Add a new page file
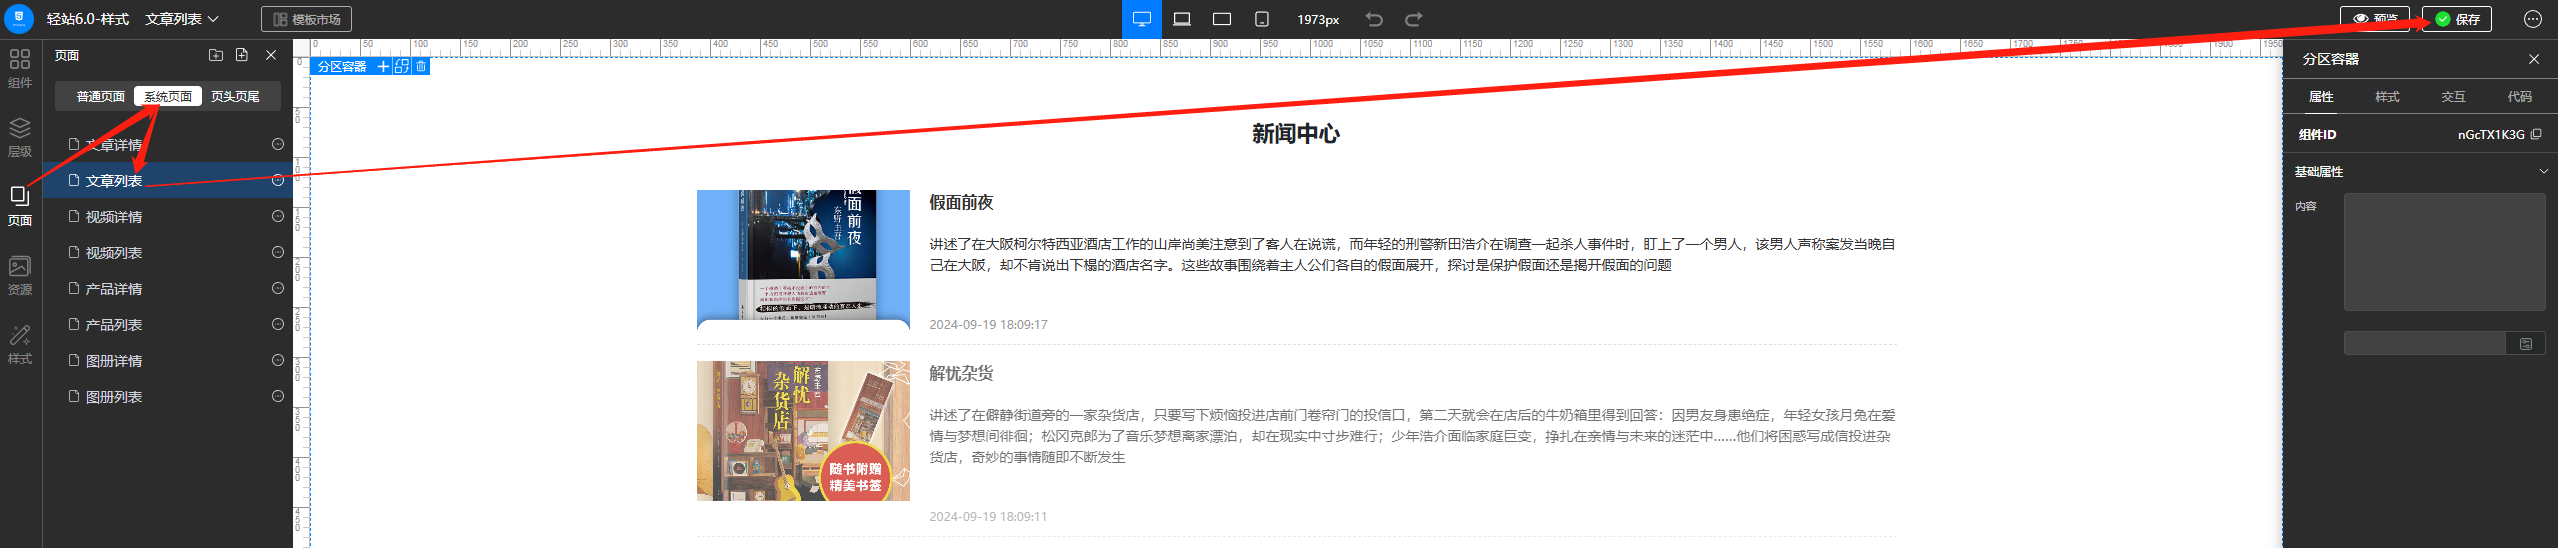The width and height of the screenshot is (2558, 548). click(242, 55)
